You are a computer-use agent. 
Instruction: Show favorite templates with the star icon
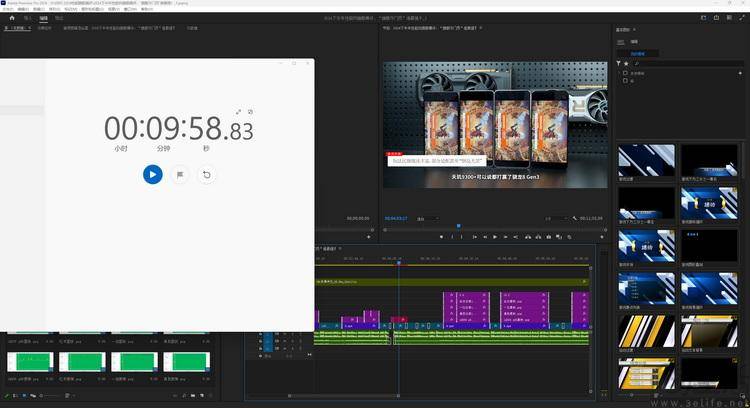click(x=626, y=63)
